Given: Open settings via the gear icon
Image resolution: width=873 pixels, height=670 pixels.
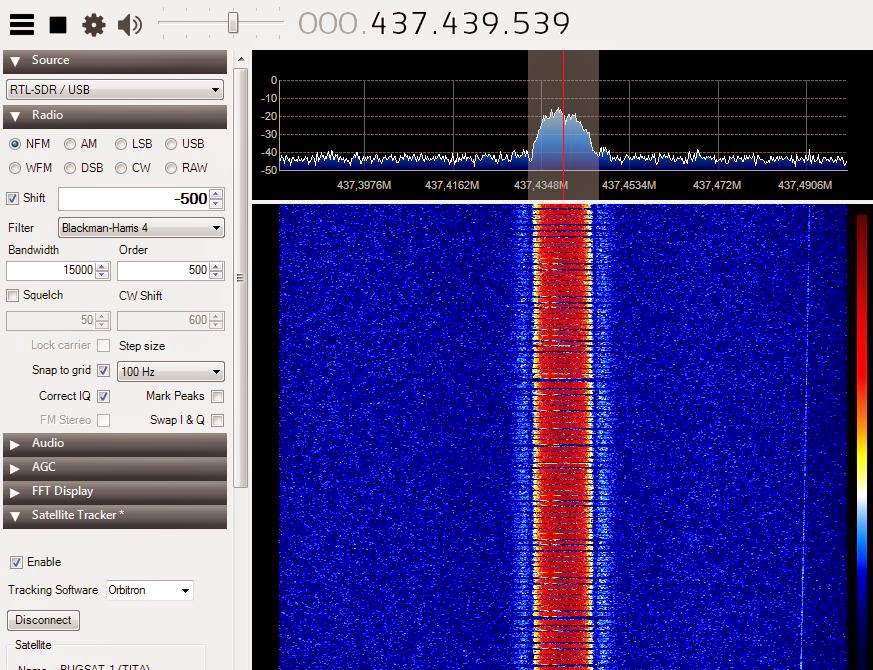Looking at the screenshot, I should pos(94,25).
